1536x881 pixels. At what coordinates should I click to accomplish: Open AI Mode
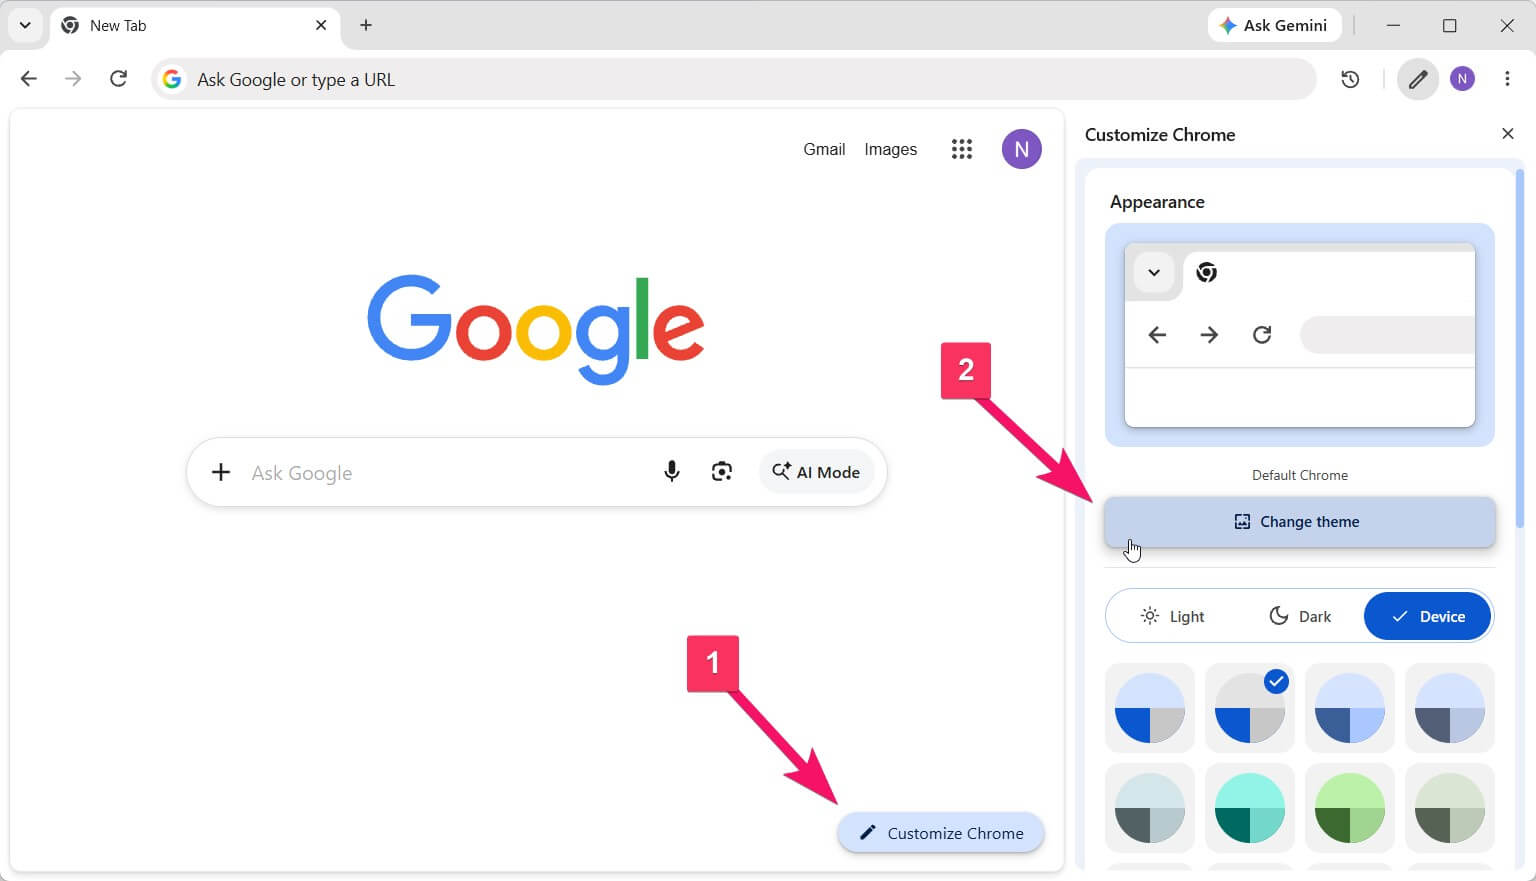[x=816, y=472]
